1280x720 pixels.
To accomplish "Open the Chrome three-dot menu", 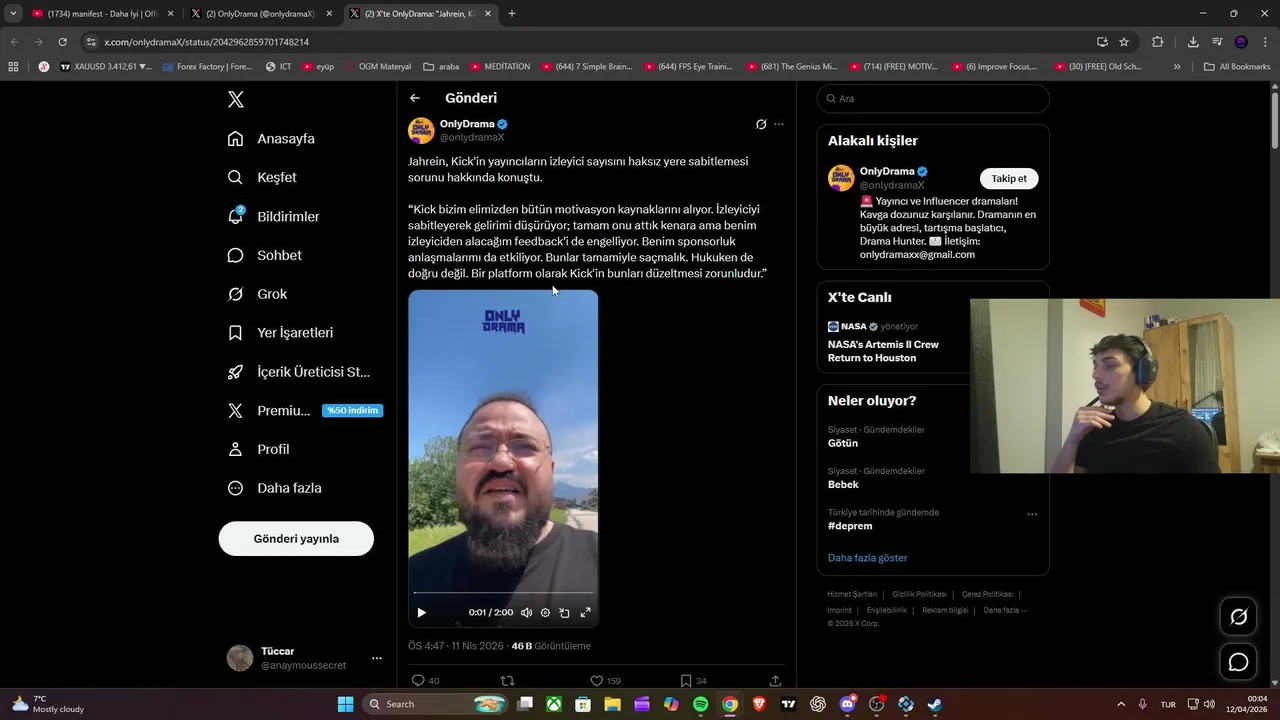I will tap(1265, 42).
